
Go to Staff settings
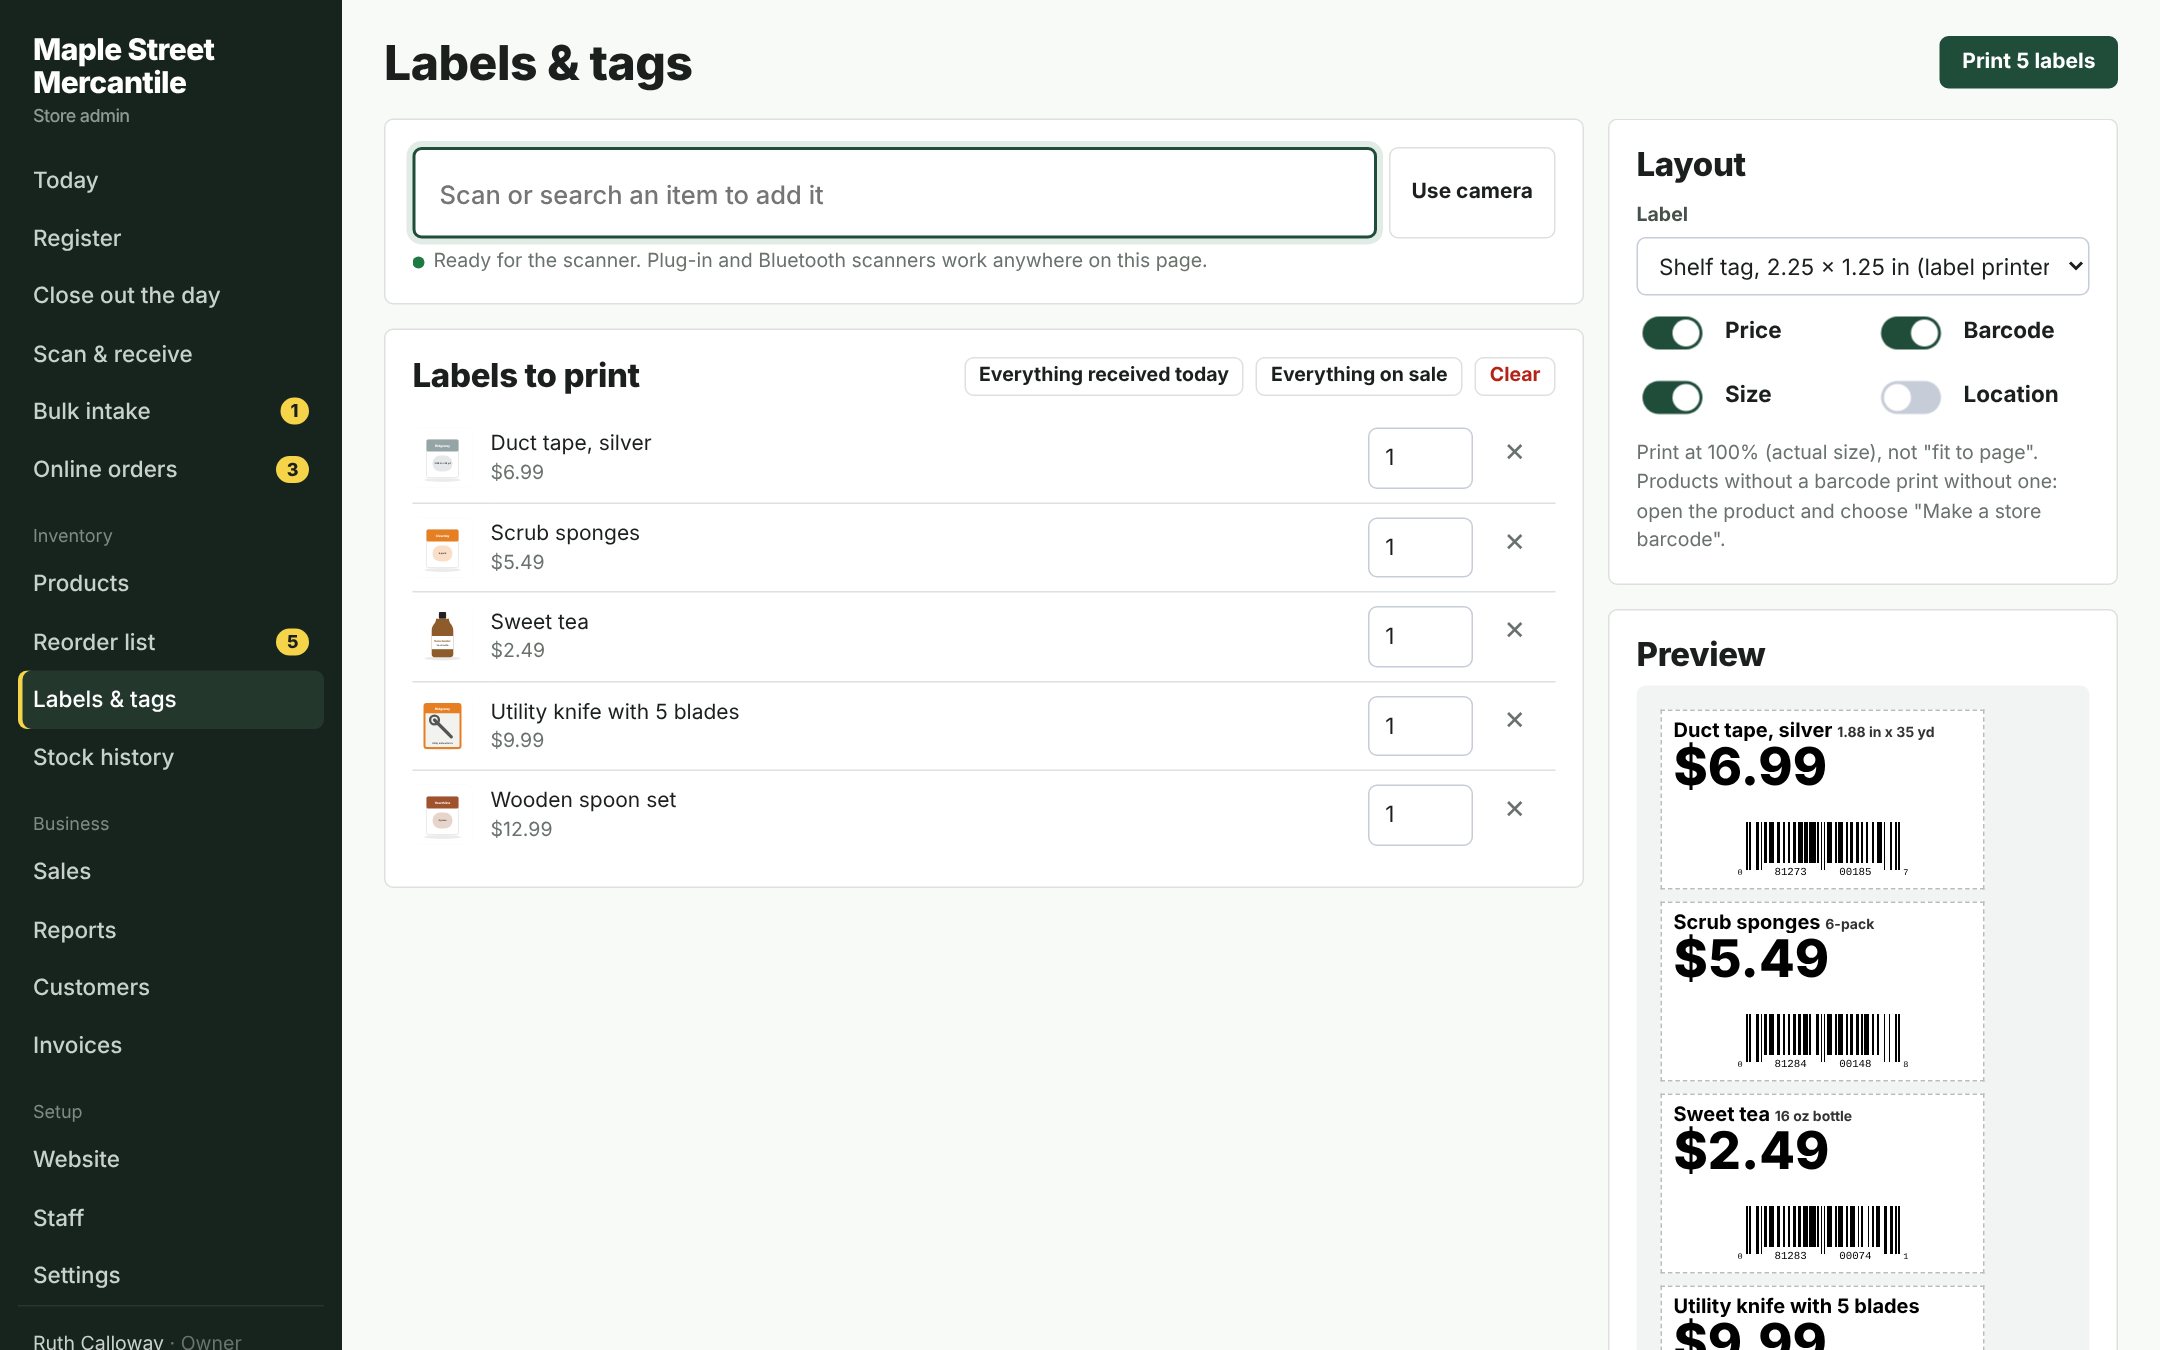[170, 1218]
